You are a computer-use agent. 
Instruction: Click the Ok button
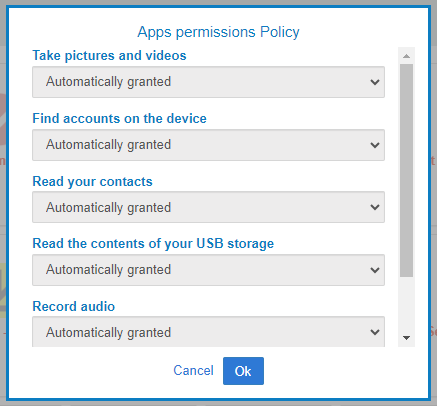point(243,371)
